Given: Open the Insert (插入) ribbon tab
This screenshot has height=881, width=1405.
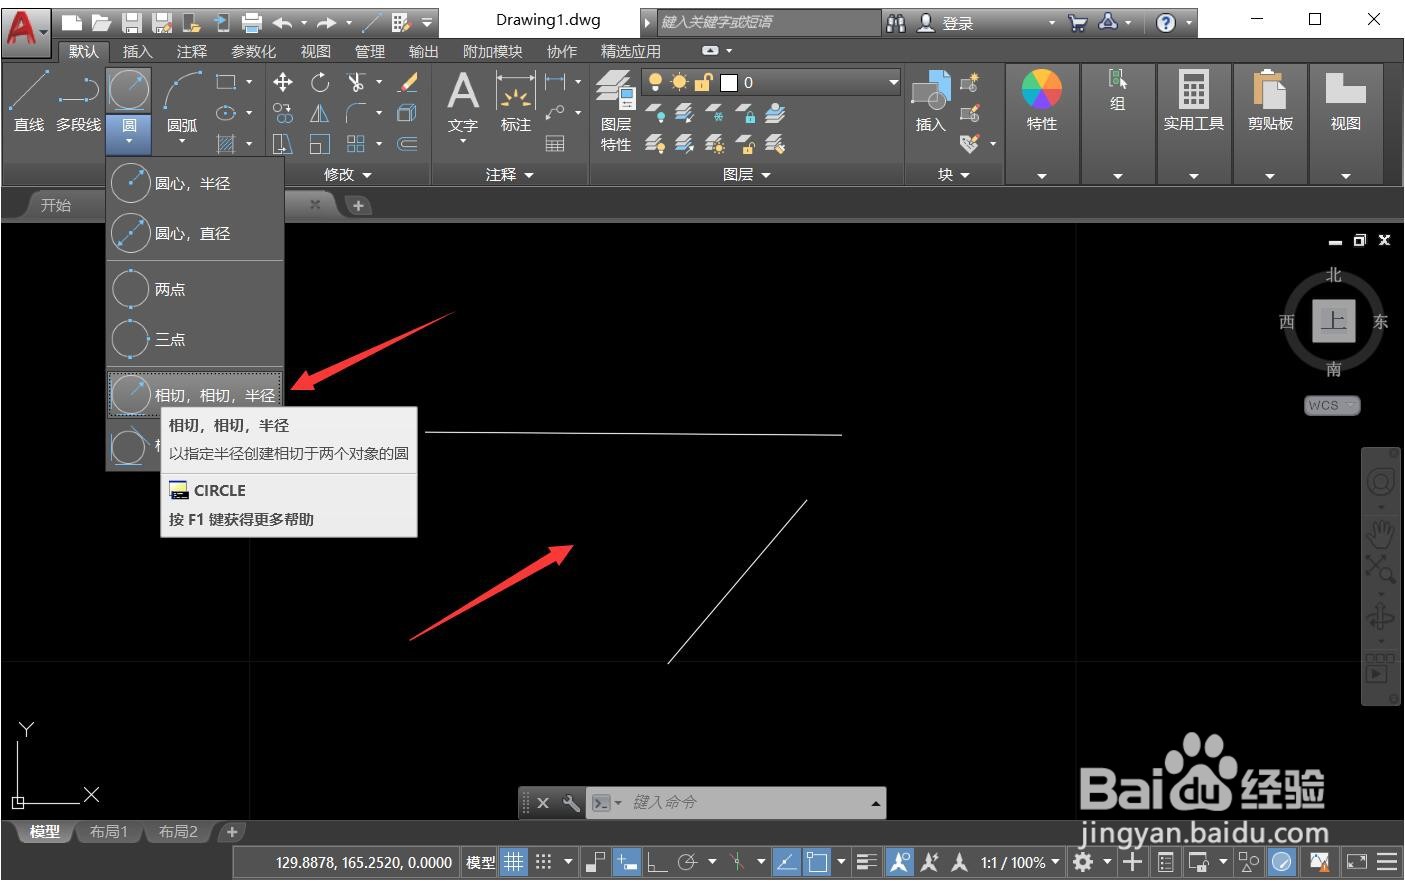Looking at the screenshot, I should (x=137, y=51).
